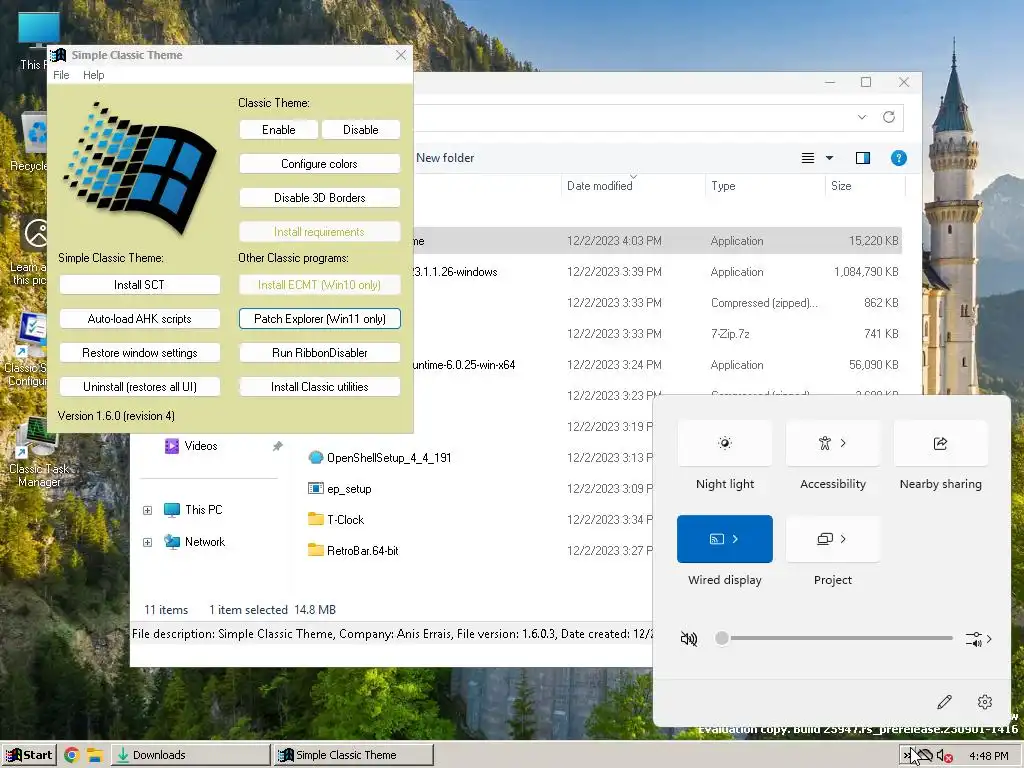
Task: Sort by the Type column header
Action: click(765, 185)
